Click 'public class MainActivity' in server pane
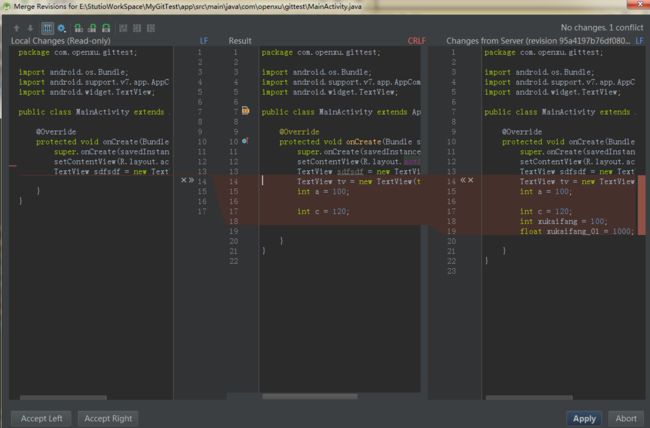Viewport: 650px width, 428px height. [557, 112]
